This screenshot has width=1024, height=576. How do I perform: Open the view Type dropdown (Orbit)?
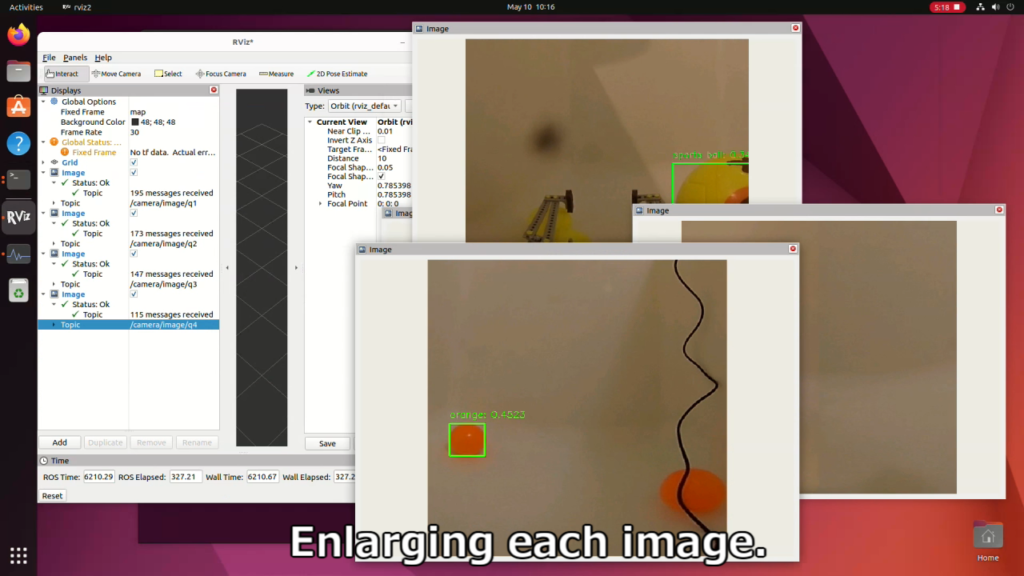[365, 106]
